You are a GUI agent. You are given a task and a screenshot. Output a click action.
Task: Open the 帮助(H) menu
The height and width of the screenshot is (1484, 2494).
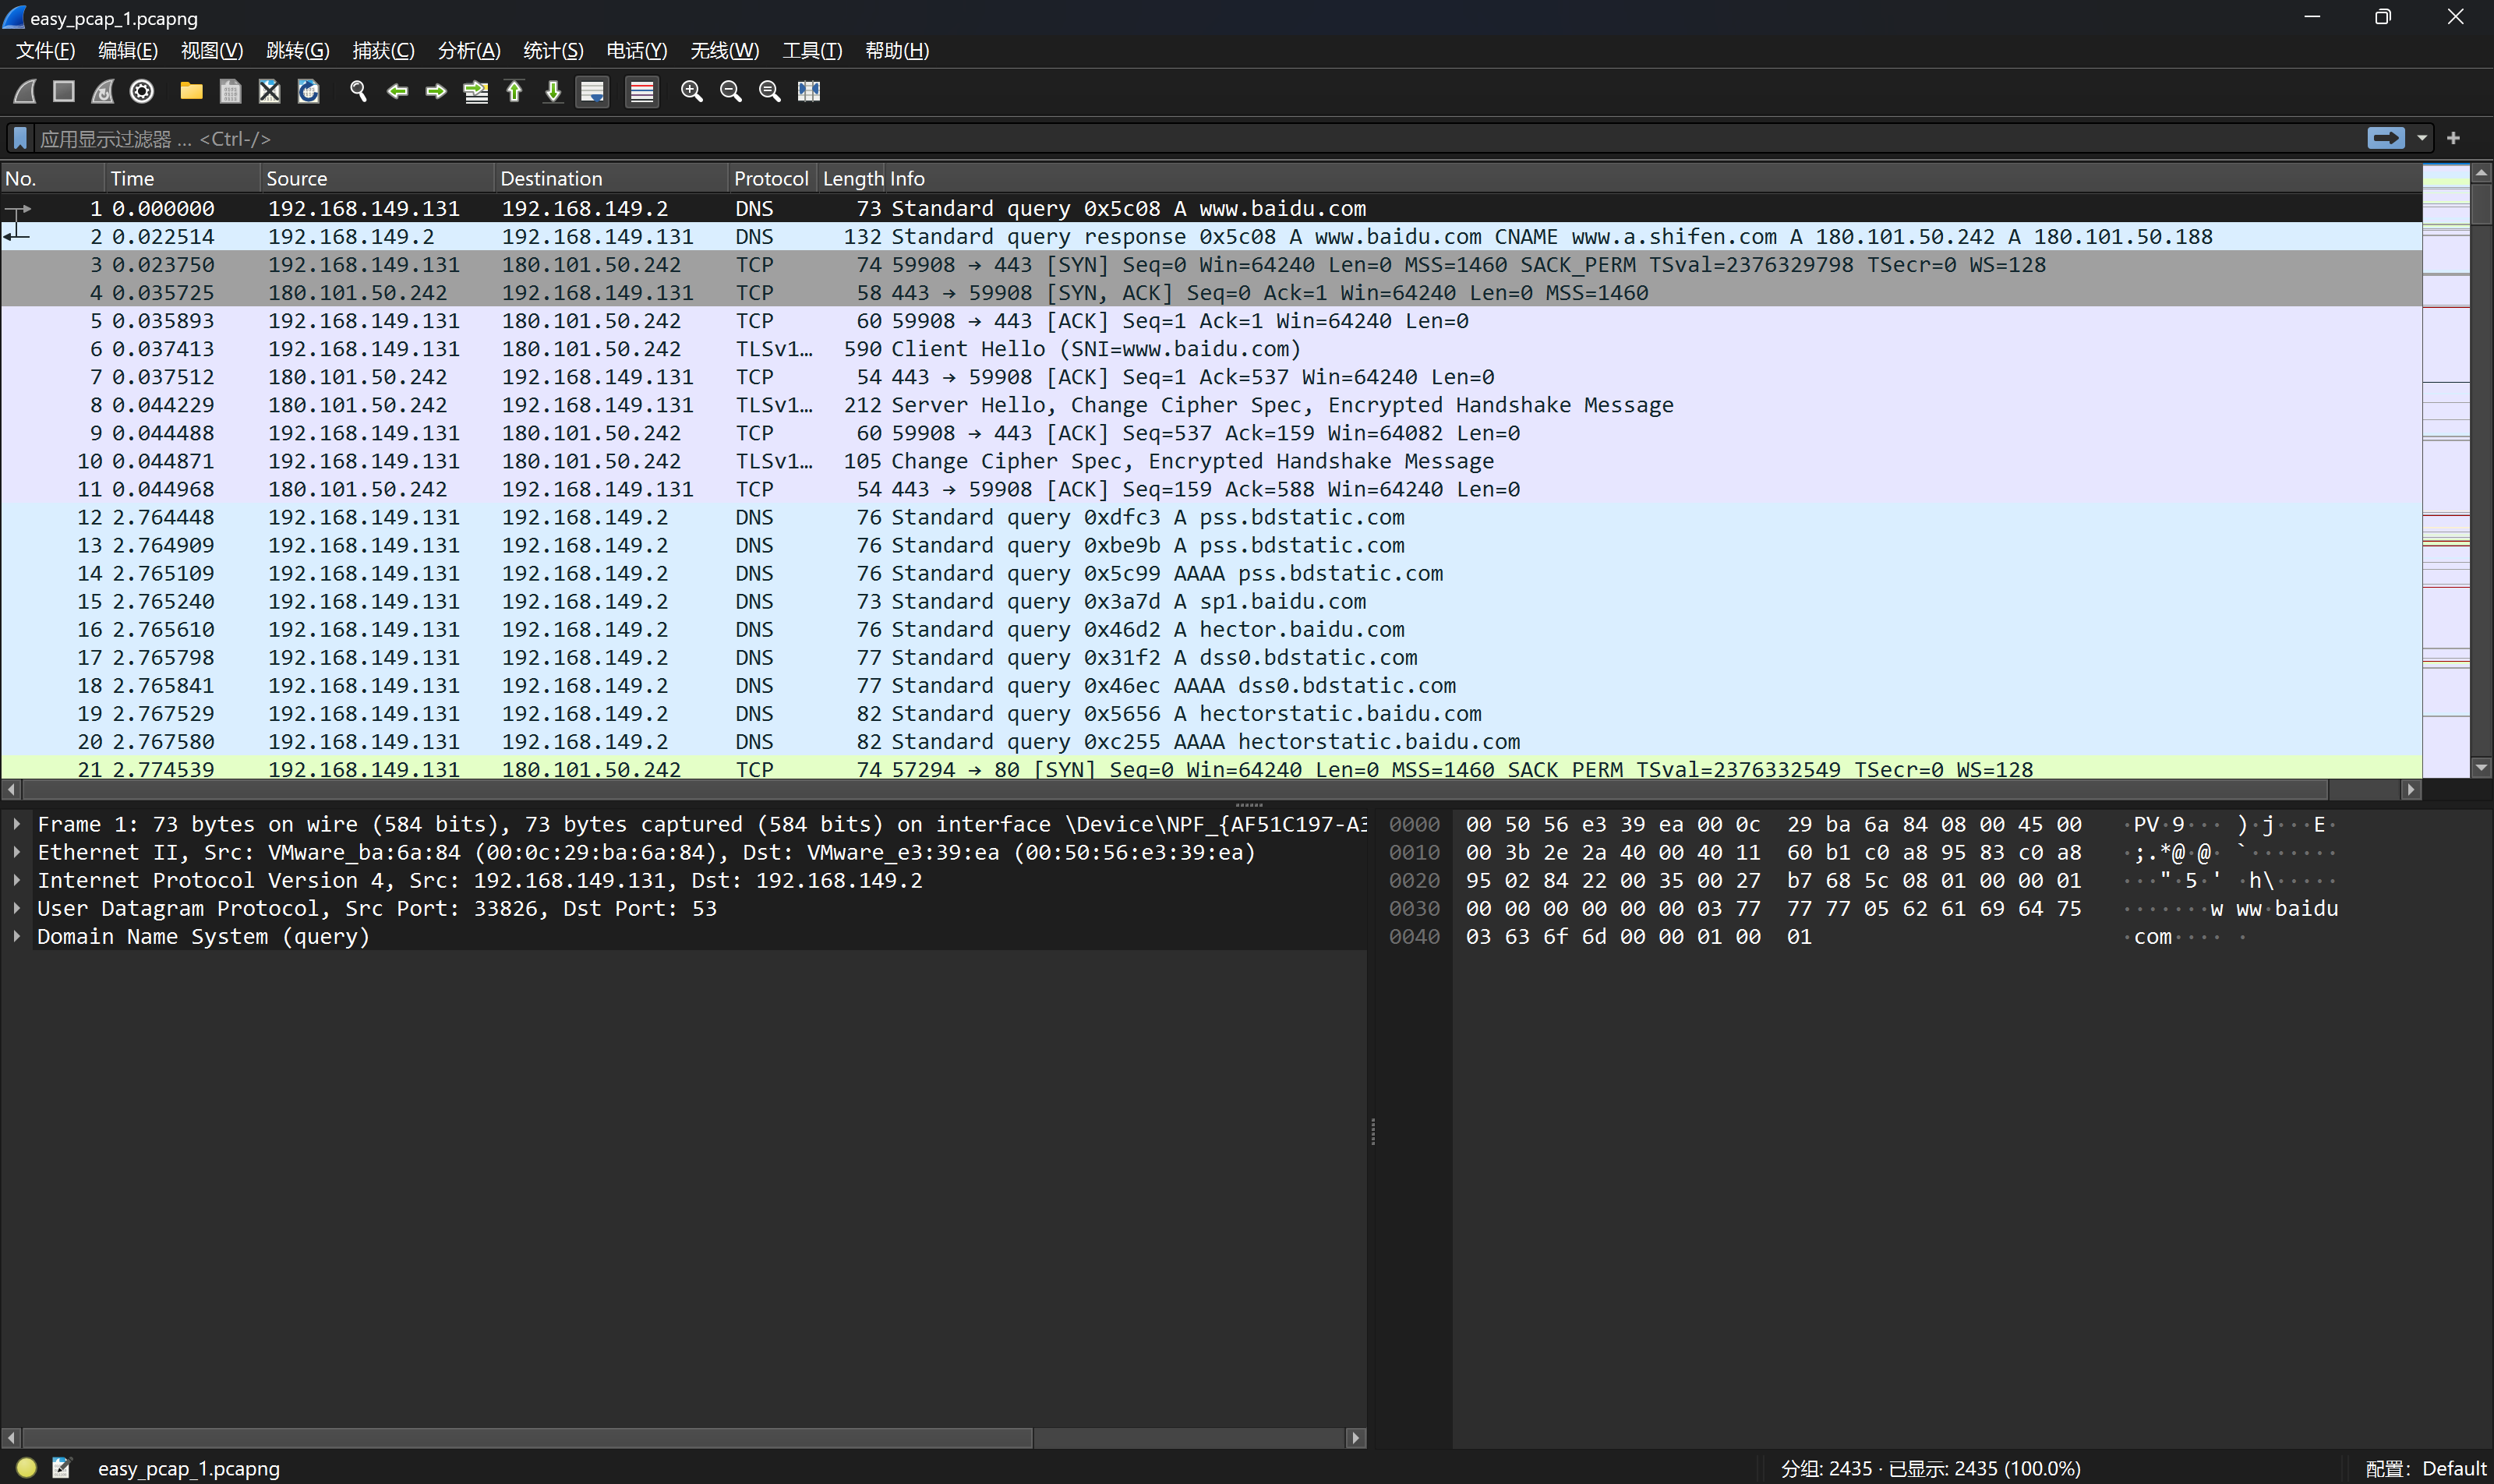(x=897, y=50)
